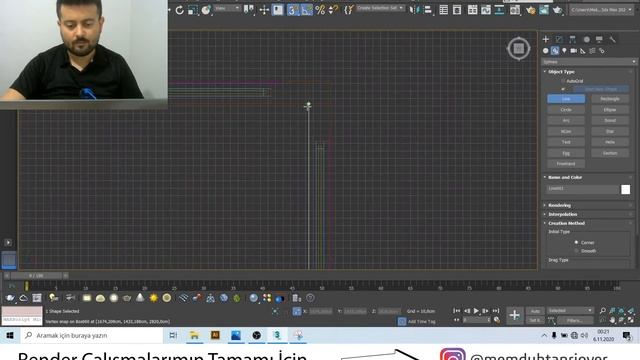Activate Select and Manipulate tool
The width and height of the screenshot is (640, 360).
[x=264, y=10]
